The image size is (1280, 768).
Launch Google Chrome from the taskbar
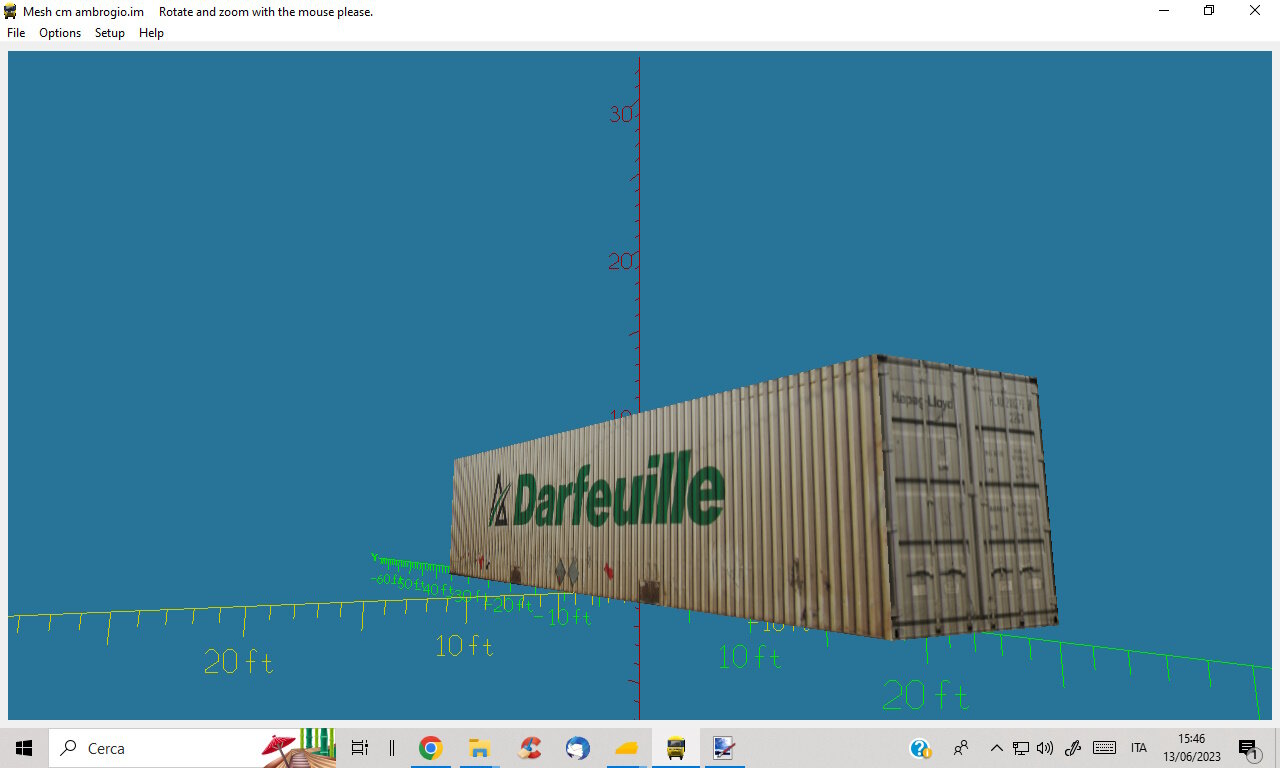point(431,748)
